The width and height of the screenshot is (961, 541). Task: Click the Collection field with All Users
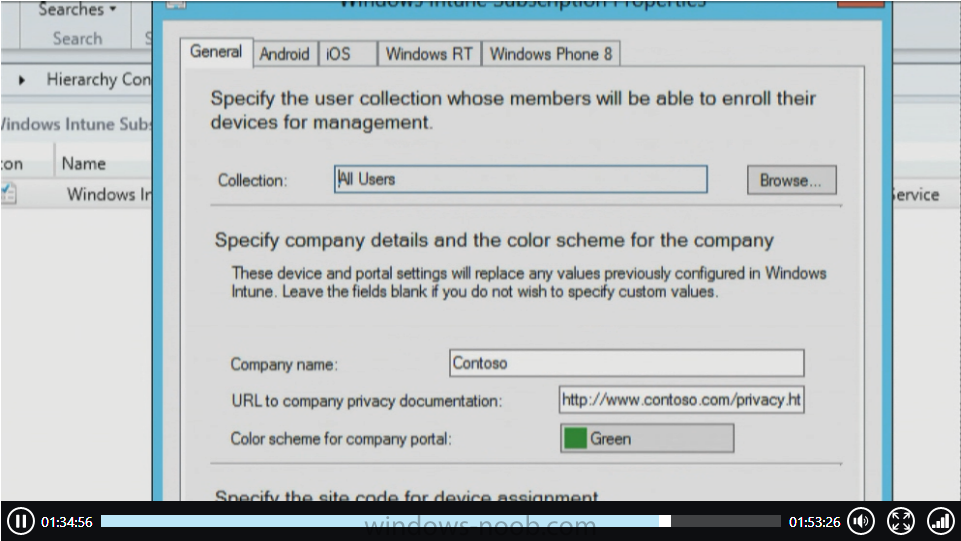[x=520, y=180]
